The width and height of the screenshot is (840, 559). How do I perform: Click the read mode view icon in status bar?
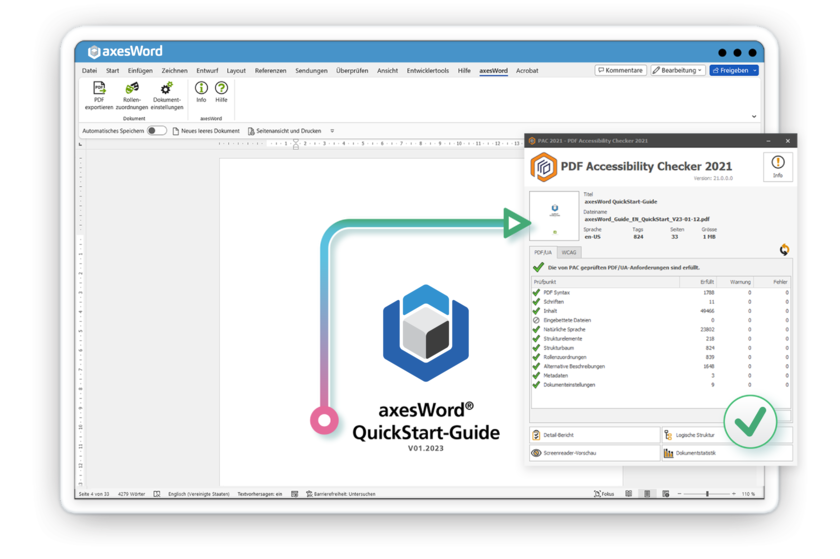pos(628,494)
